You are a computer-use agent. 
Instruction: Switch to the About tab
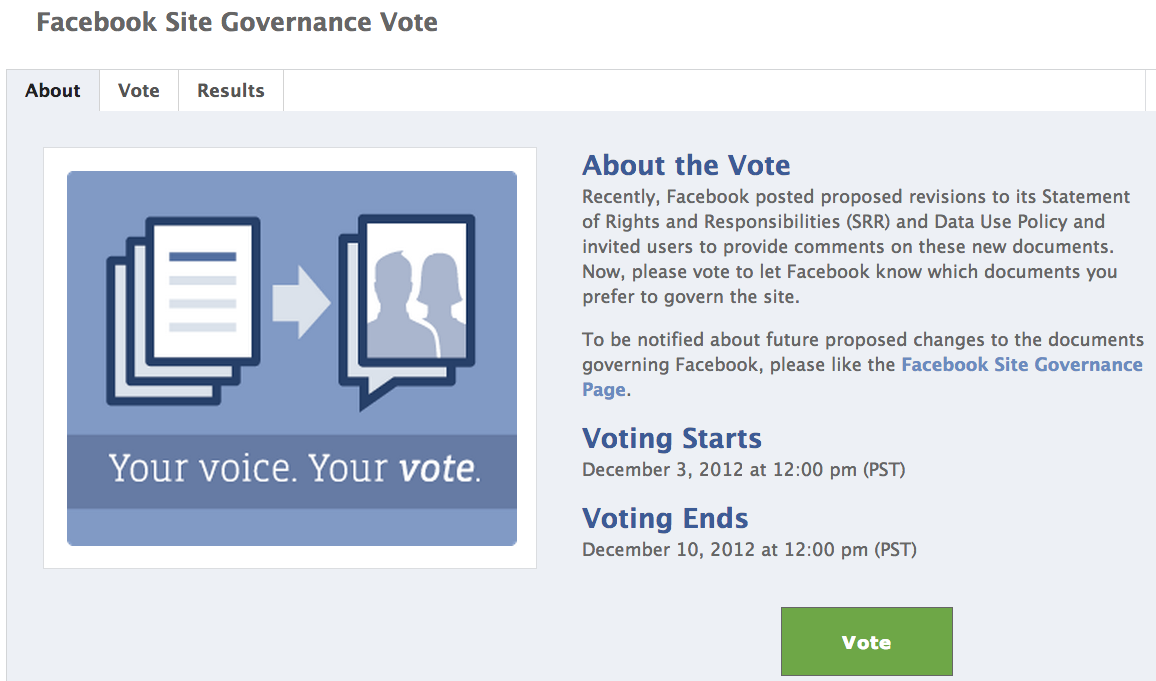tap(53, 91)
